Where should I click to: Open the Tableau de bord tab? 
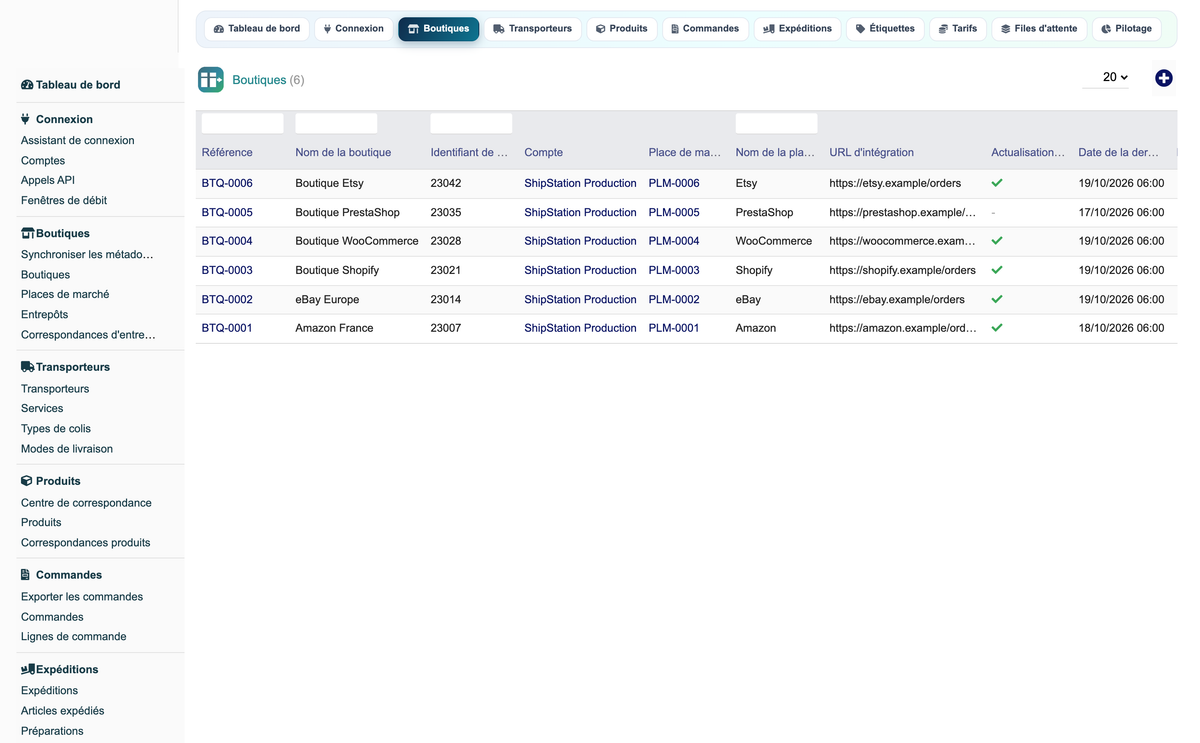257,29
